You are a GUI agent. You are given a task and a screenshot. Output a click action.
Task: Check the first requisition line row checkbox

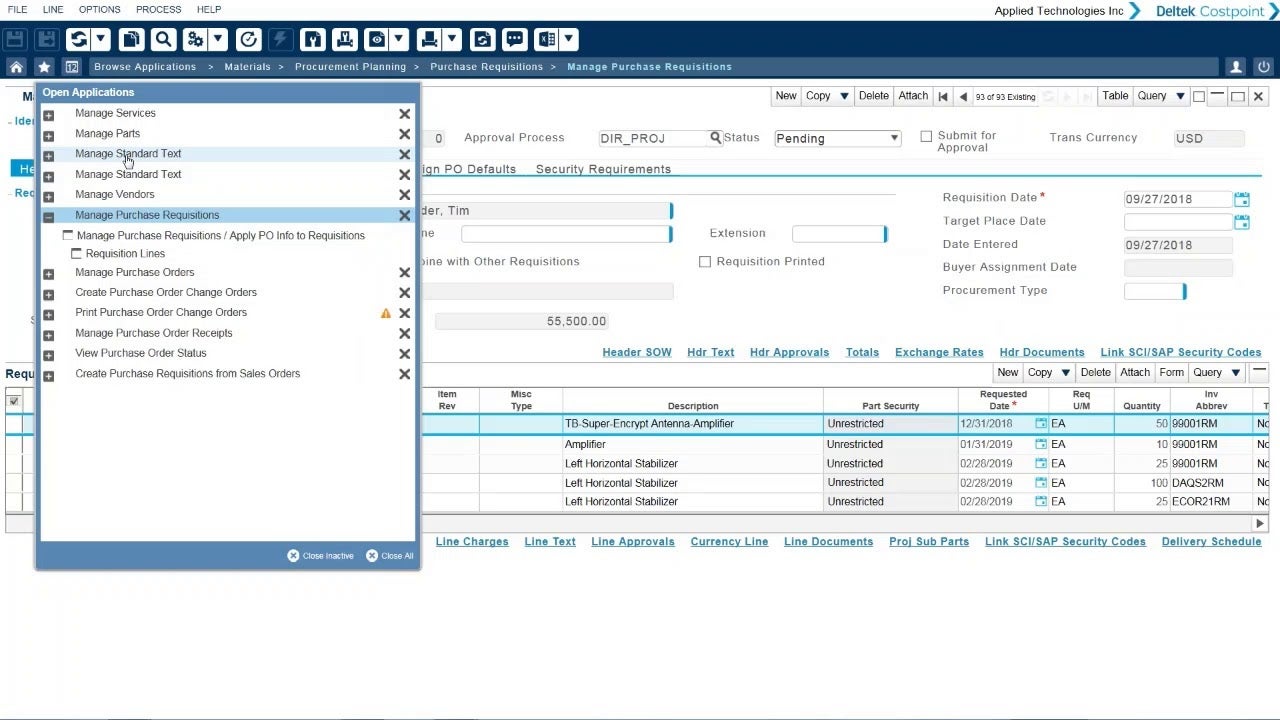pyautogui.click(x=14, y=423)
